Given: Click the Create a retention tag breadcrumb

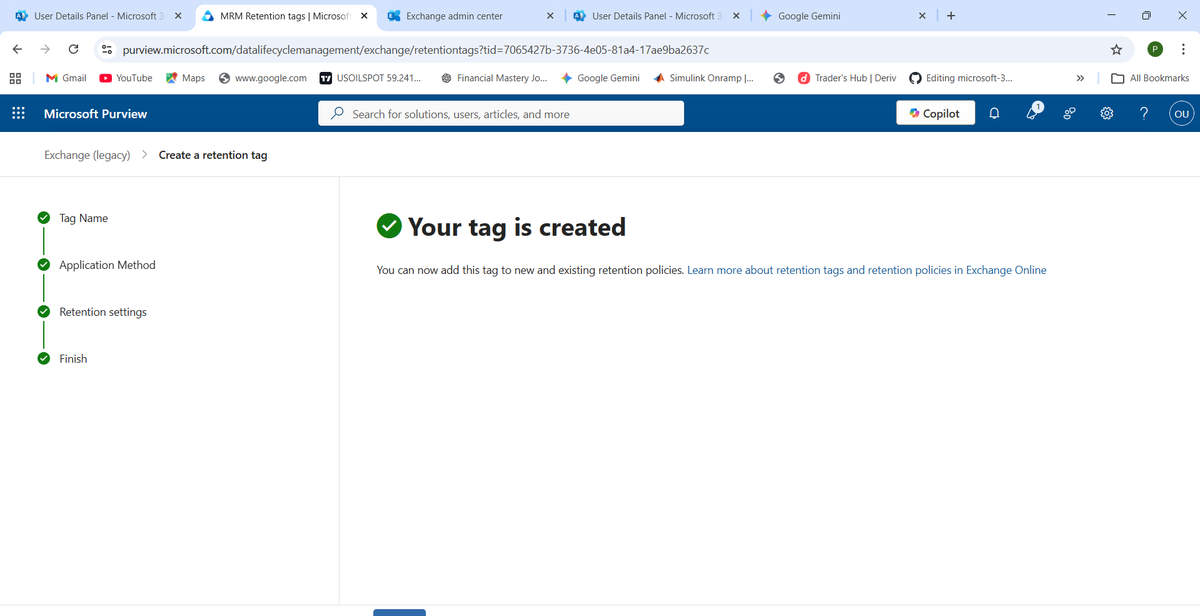Looking at the screenshot, I should (x=213, y=155).
